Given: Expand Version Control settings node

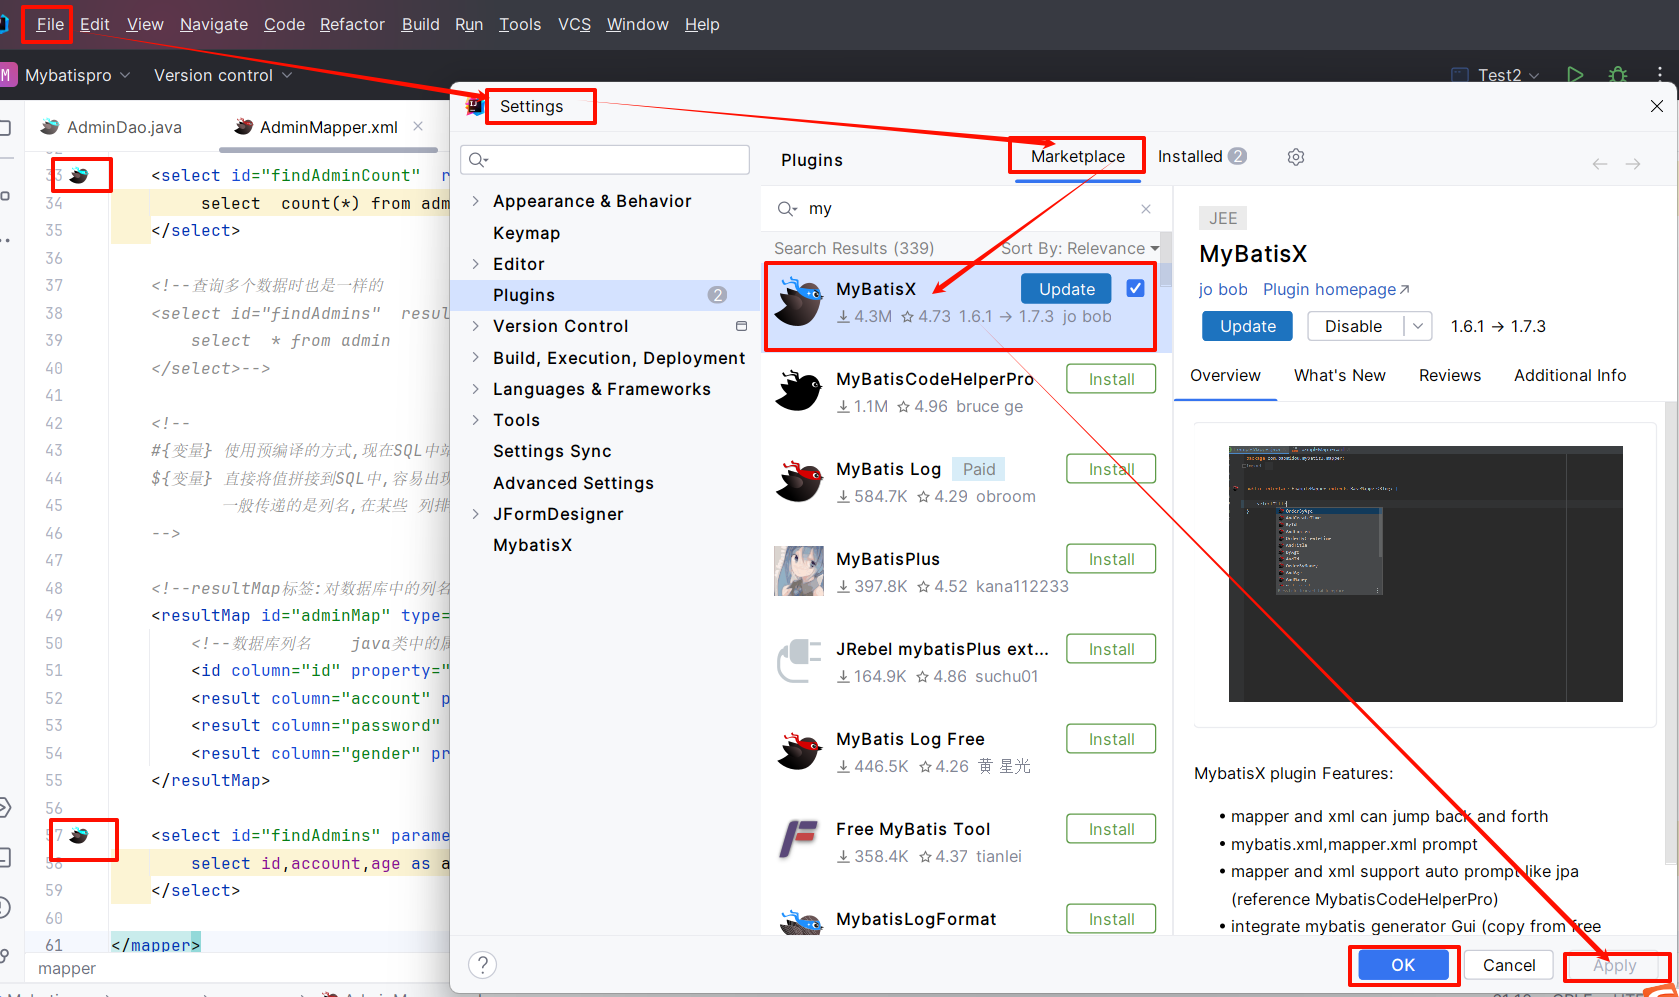Looking at the screenshot, I should pyautogui.click(x=475, y=326).
